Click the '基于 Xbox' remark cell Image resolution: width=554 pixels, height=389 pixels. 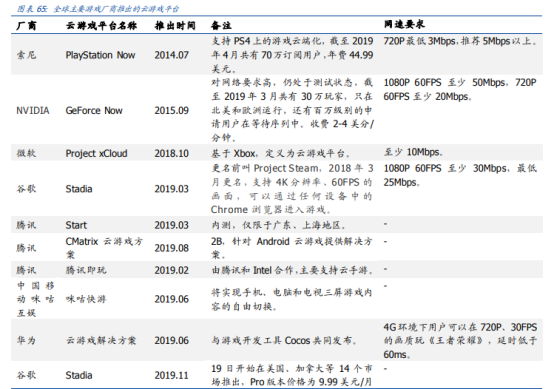click(281, 153)
